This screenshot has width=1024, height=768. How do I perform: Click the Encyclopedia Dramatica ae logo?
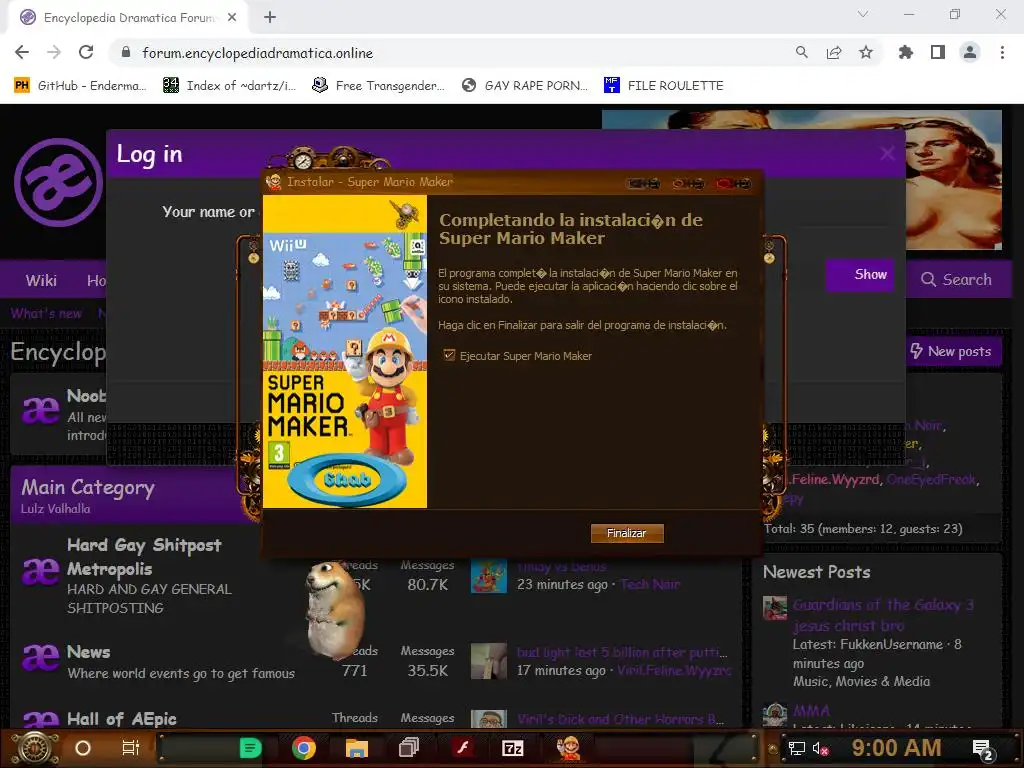point(58,182)
